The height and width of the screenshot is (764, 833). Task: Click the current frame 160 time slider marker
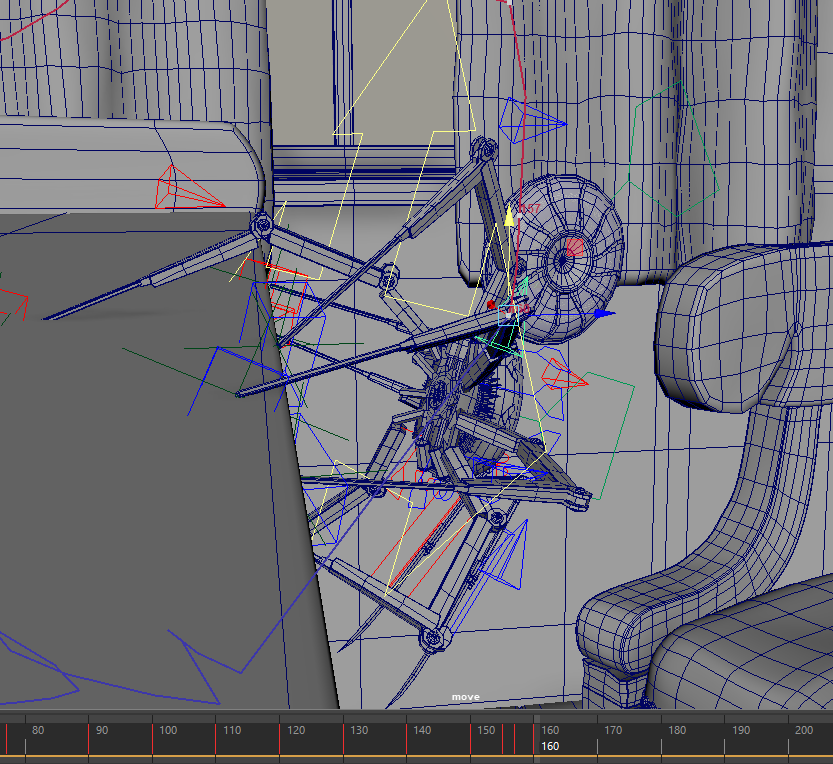(x=537, y=736)
